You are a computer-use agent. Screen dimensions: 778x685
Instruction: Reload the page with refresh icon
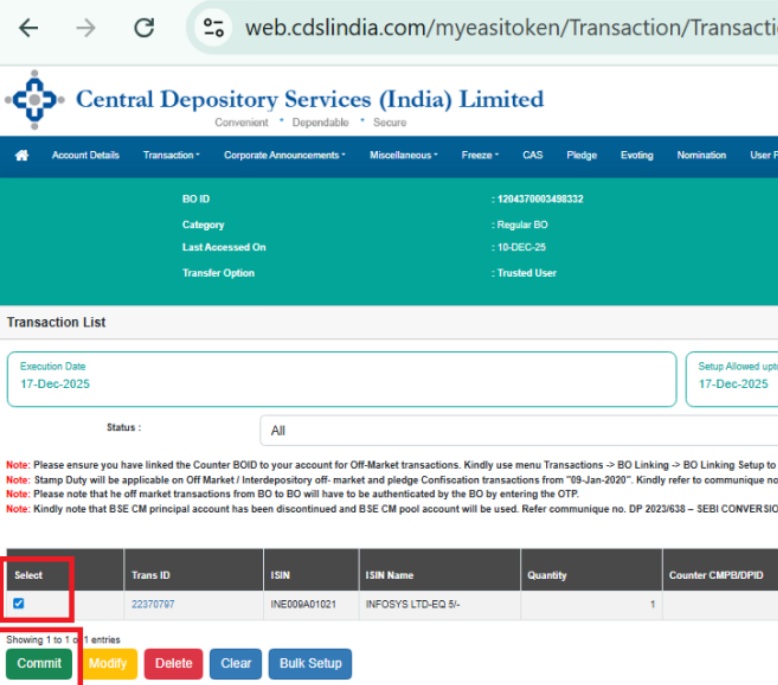tap(144, 28)
